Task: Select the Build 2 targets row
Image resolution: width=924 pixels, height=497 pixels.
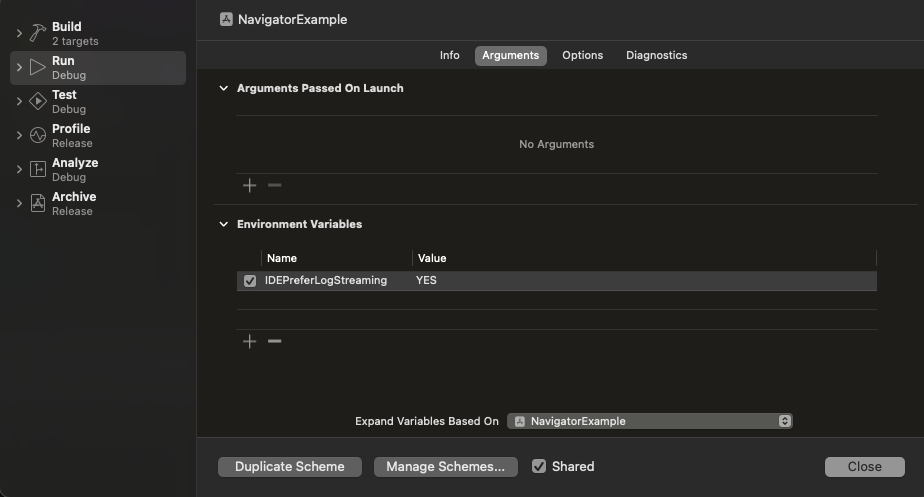Action: pyautogui.click(x=98, y=34)
